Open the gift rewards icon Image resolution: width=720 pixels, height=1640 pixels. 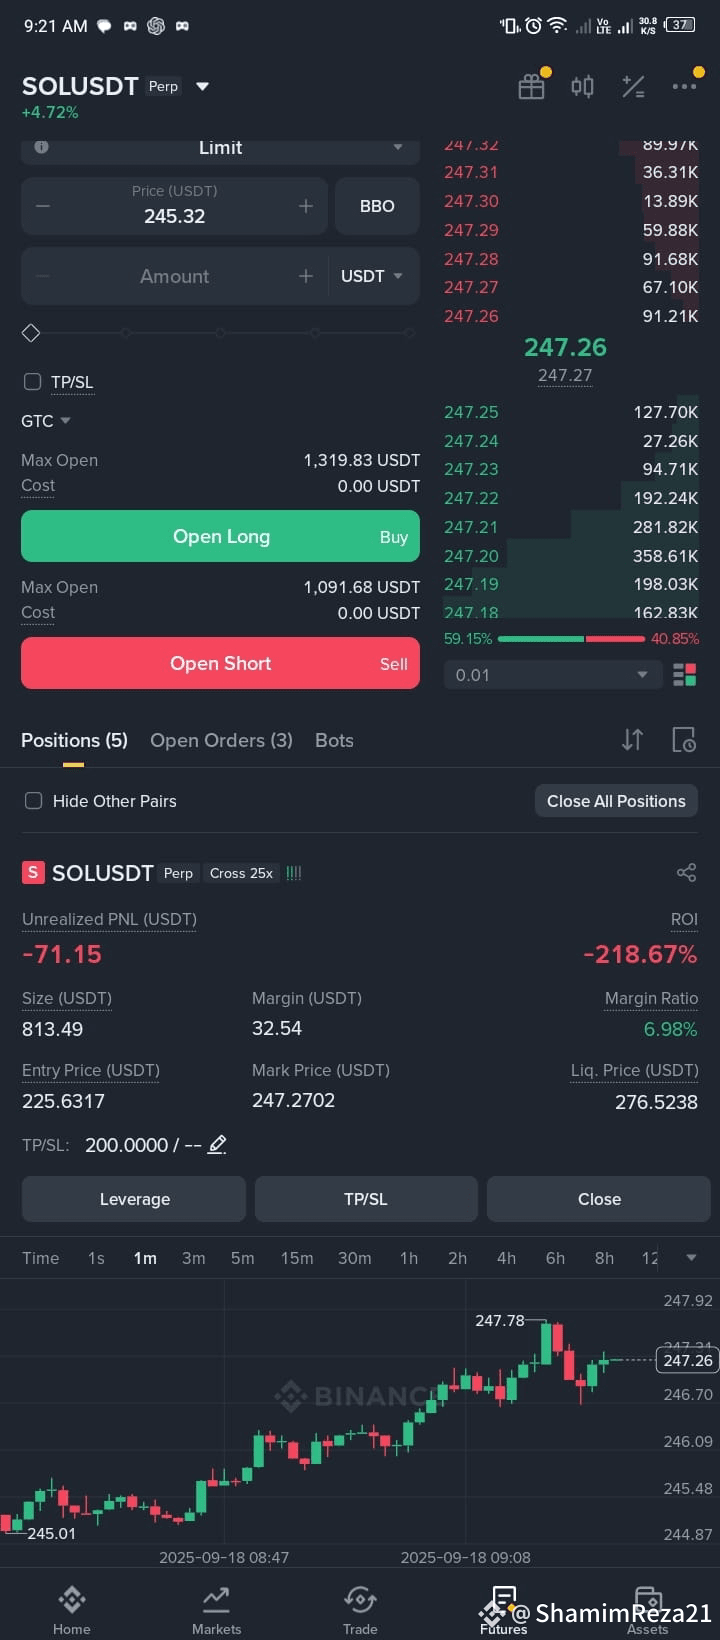tap(531, 87)
